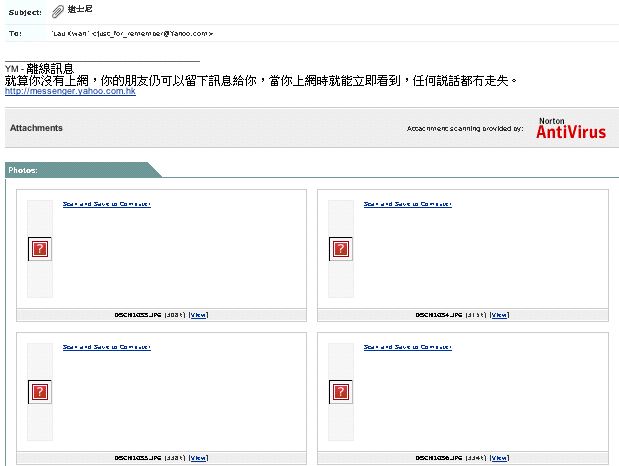
Task: Open View link of top-right JPG attachment
Action: click(x=499, y=315)
